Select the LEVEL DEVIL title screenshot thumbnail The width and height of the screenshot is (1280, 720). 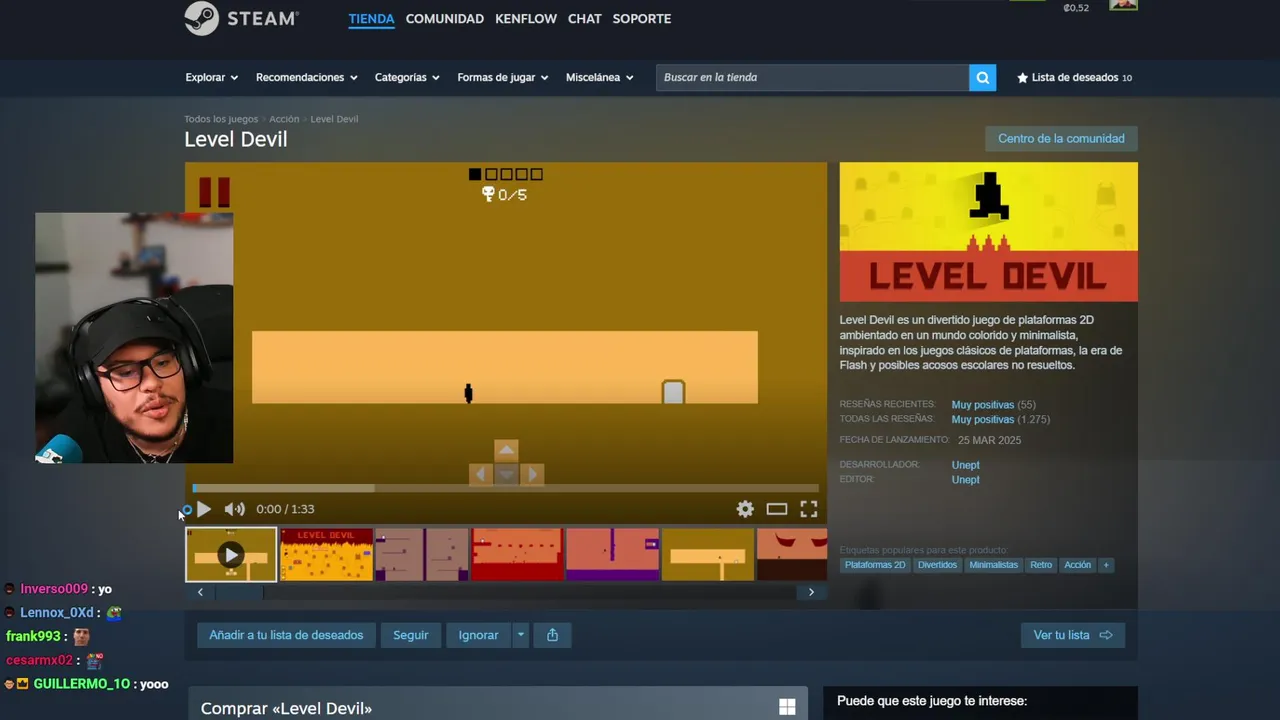tap(326, 555)
